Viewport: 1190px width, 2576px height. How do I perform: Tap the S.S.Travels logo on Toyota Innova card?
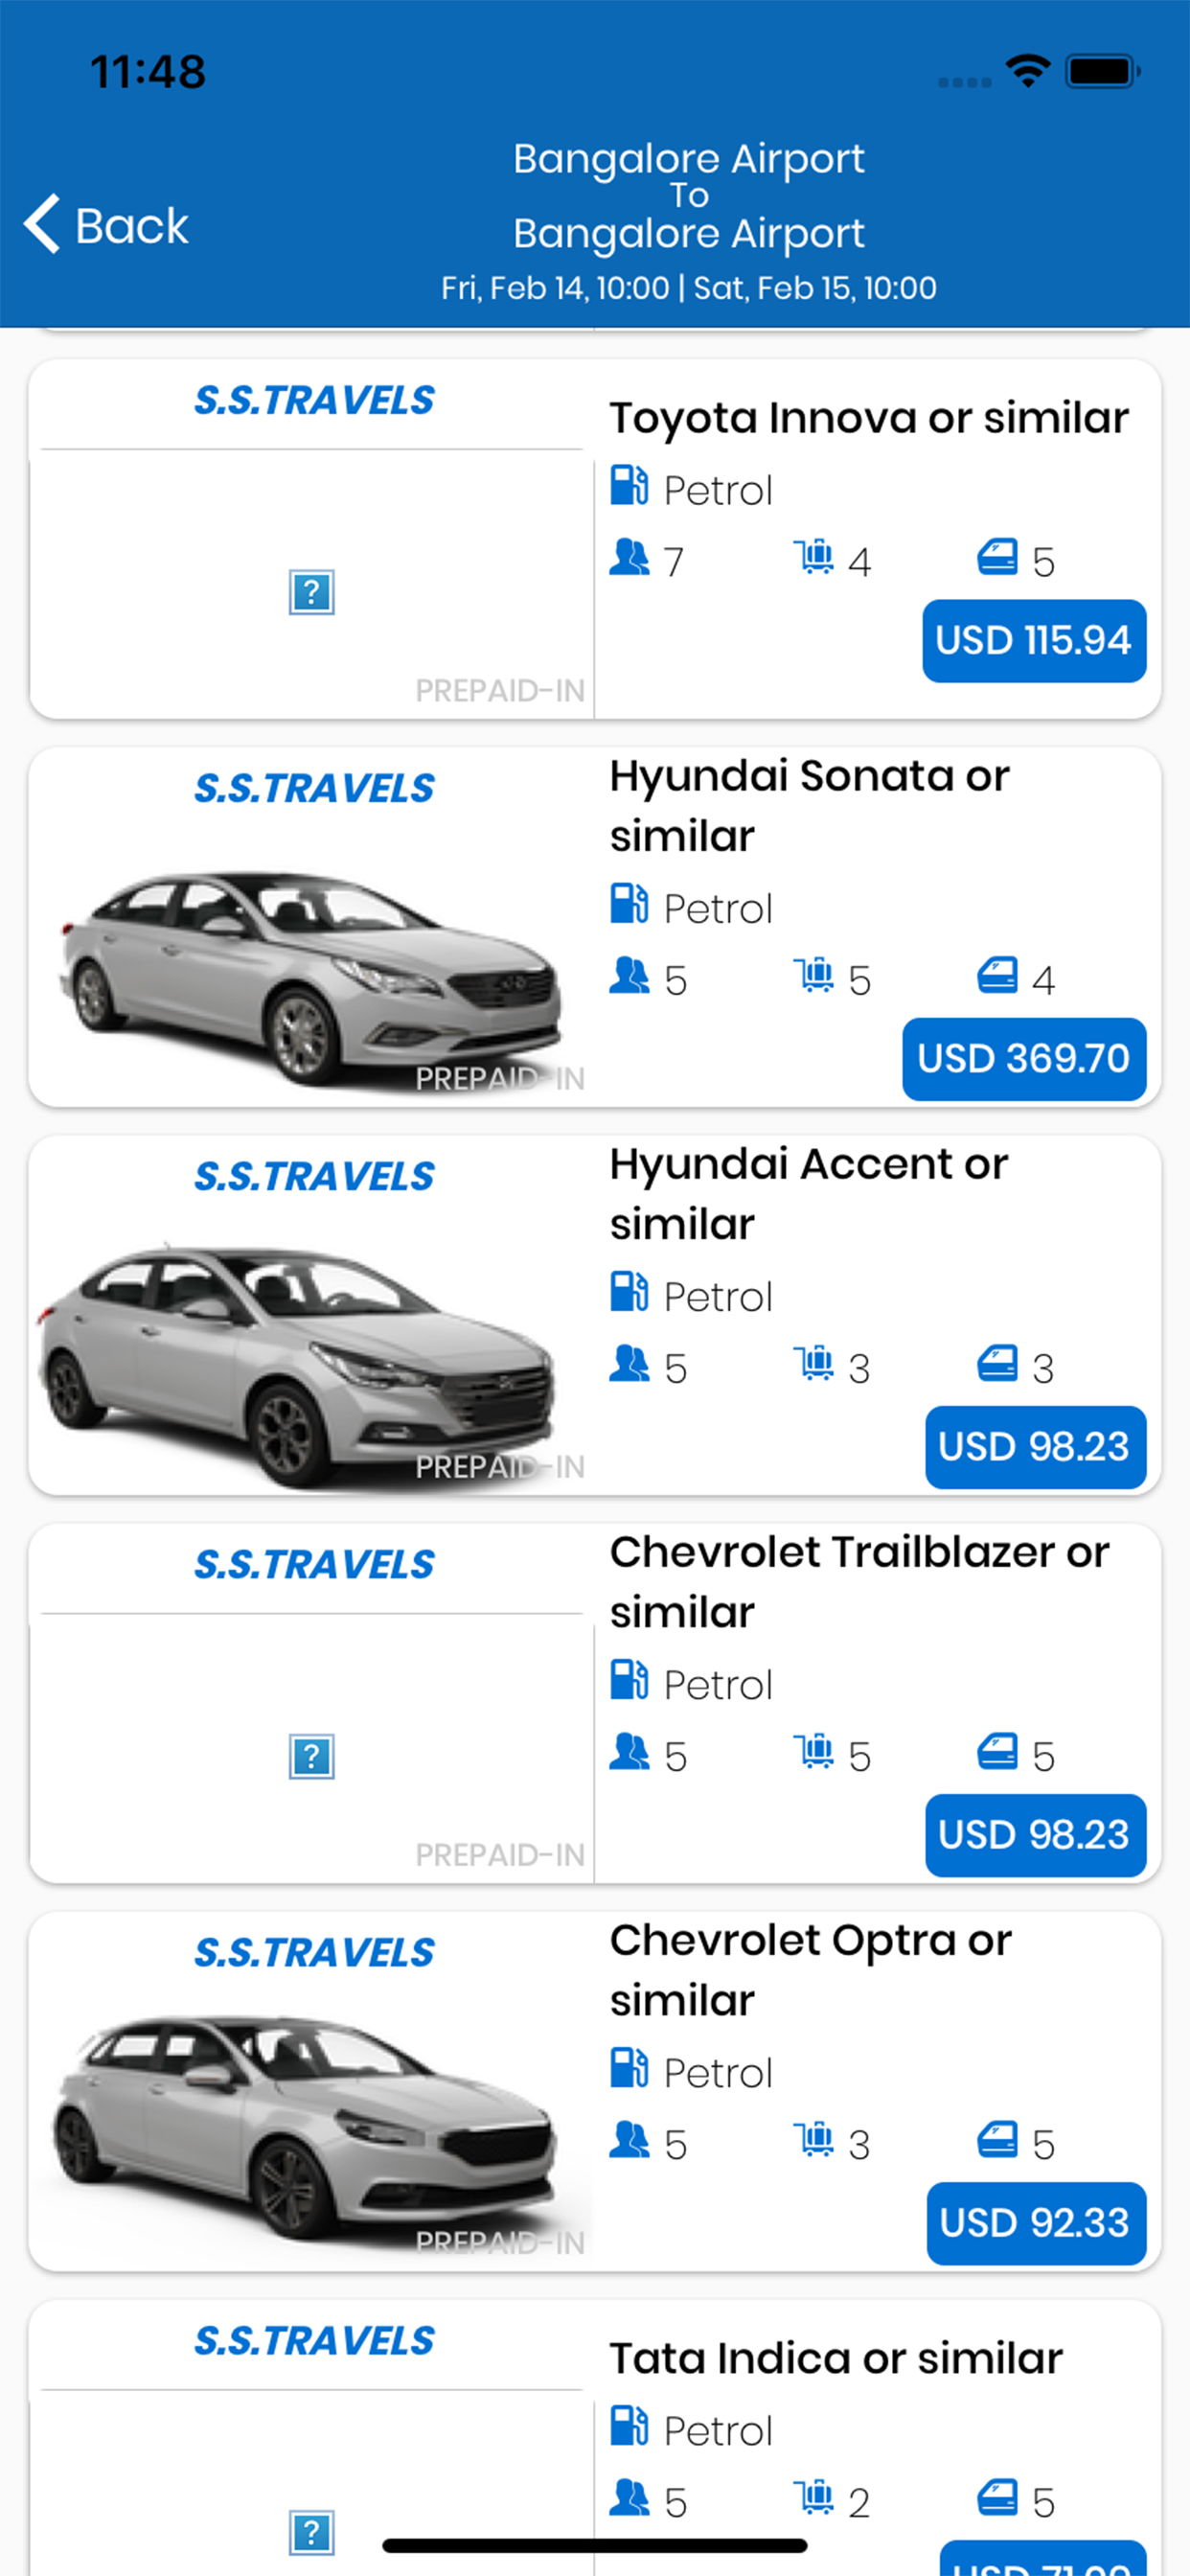[x=314, y=401]
